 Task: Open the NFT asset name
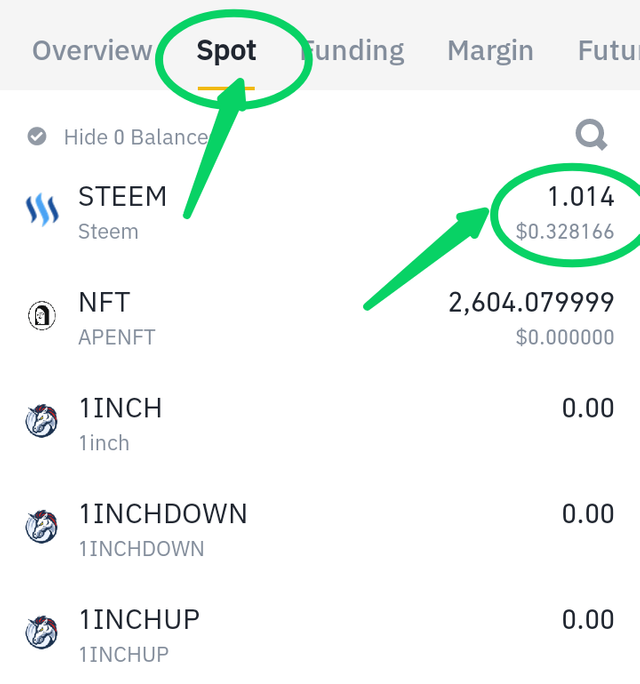coord(104,302)
